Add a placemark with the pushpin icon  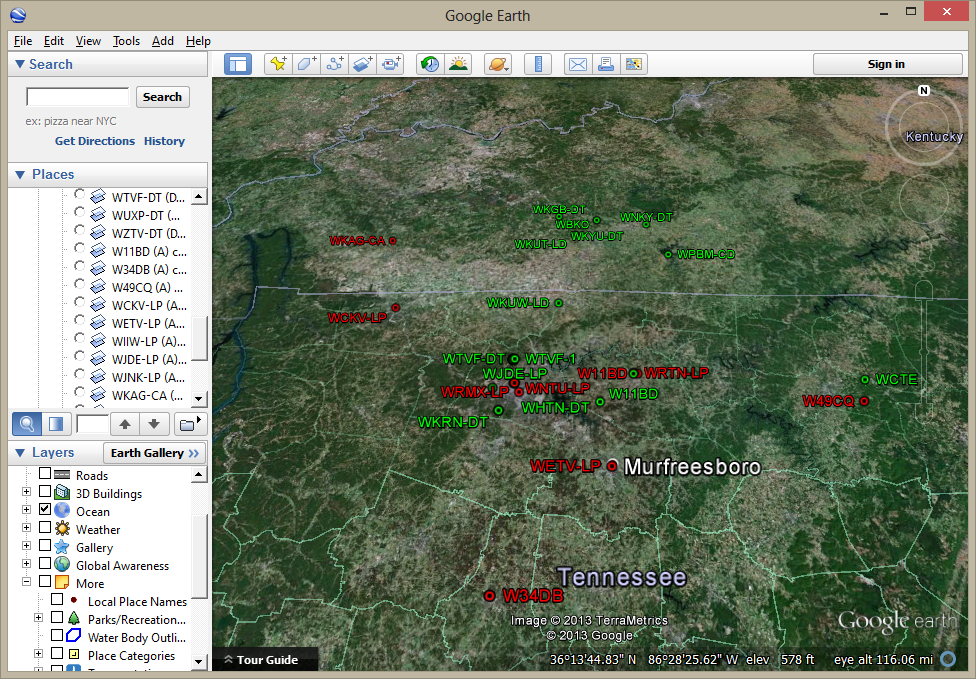pos(278,64)
